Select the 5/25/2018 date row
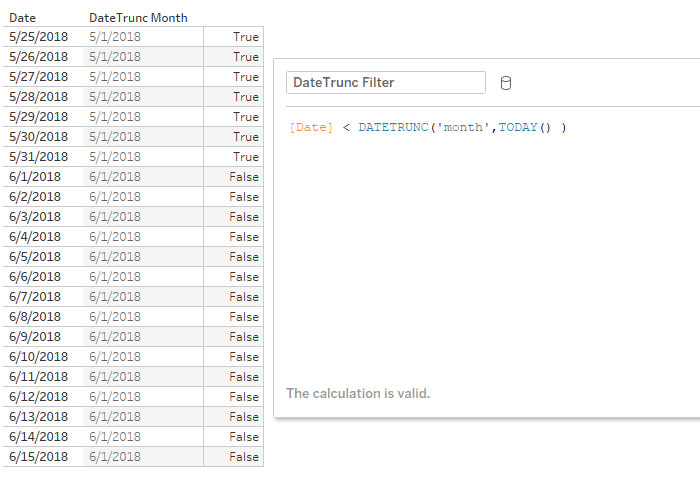This screenshot has width=700, height=492. [x=133, y=37]
